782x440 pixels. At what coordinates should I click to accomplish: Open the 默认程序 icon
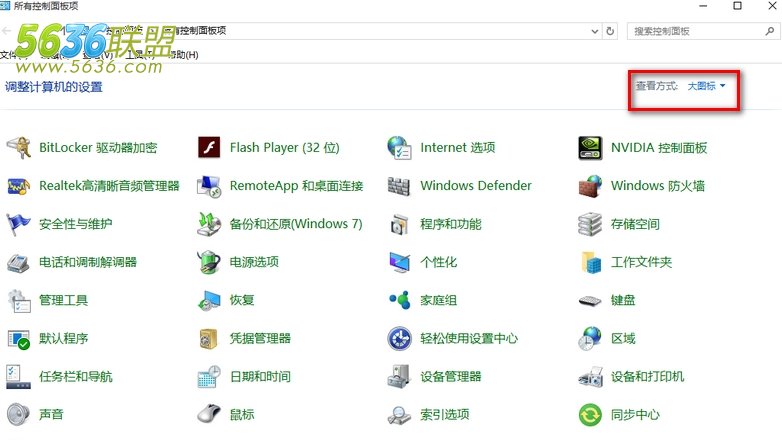pos(19,339)
